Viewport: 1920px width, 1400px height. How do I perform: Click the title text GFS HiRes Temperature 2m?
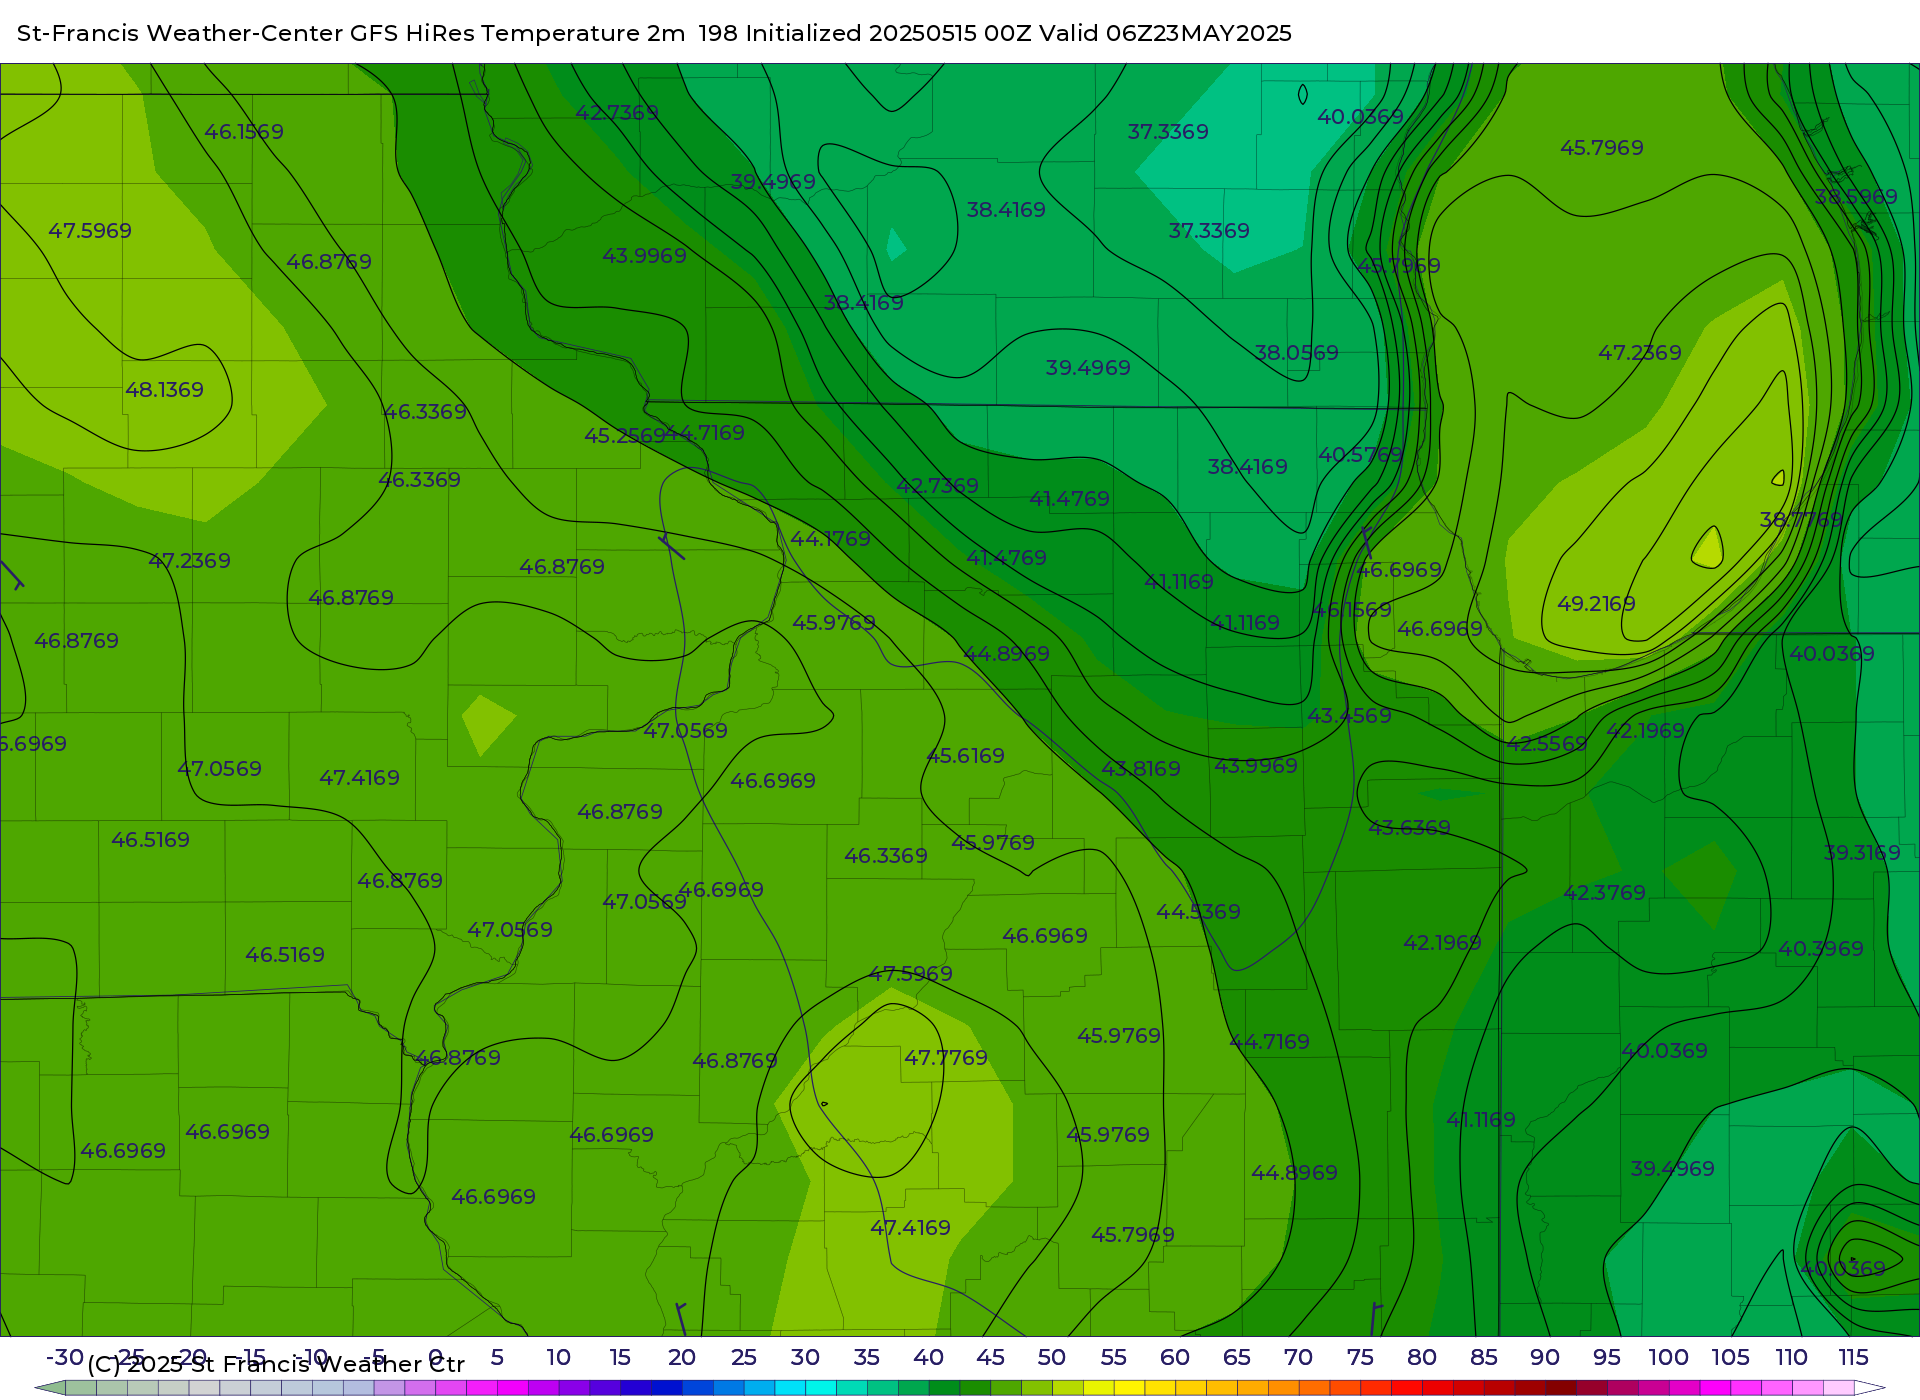click(517, 33)
